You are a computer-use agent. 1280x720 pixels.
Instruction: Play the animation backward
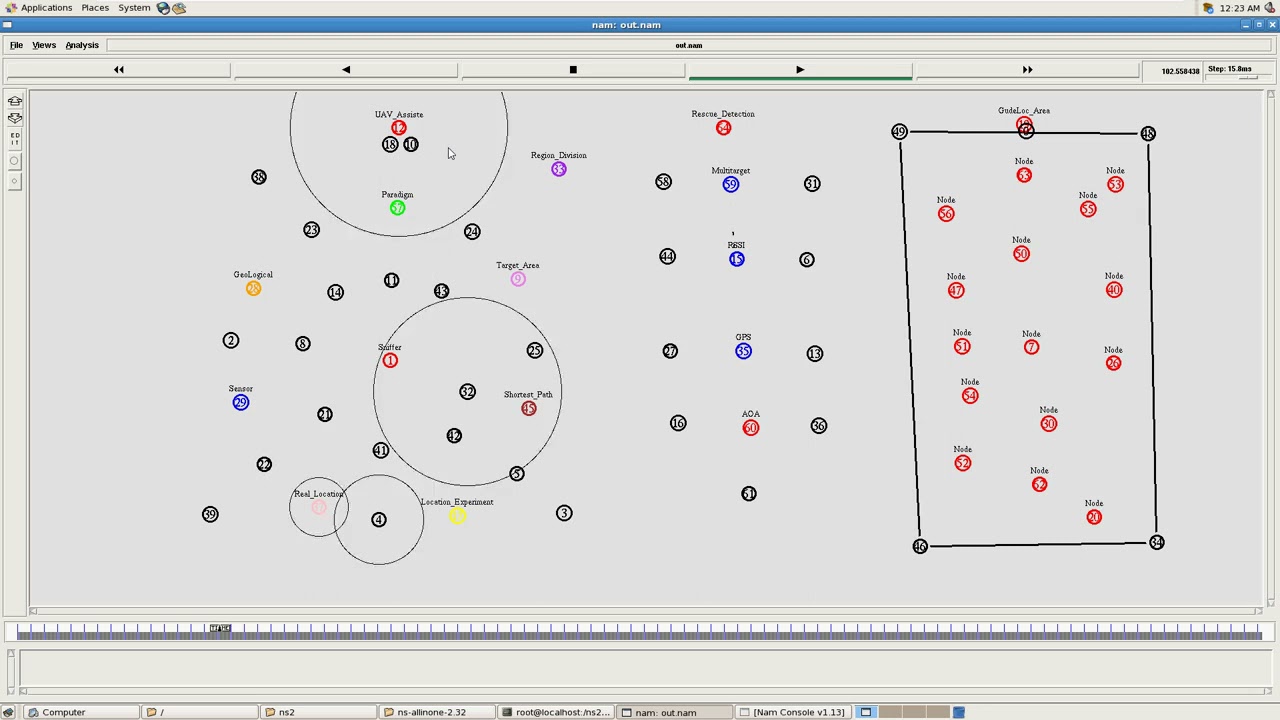tap(346, 70)
